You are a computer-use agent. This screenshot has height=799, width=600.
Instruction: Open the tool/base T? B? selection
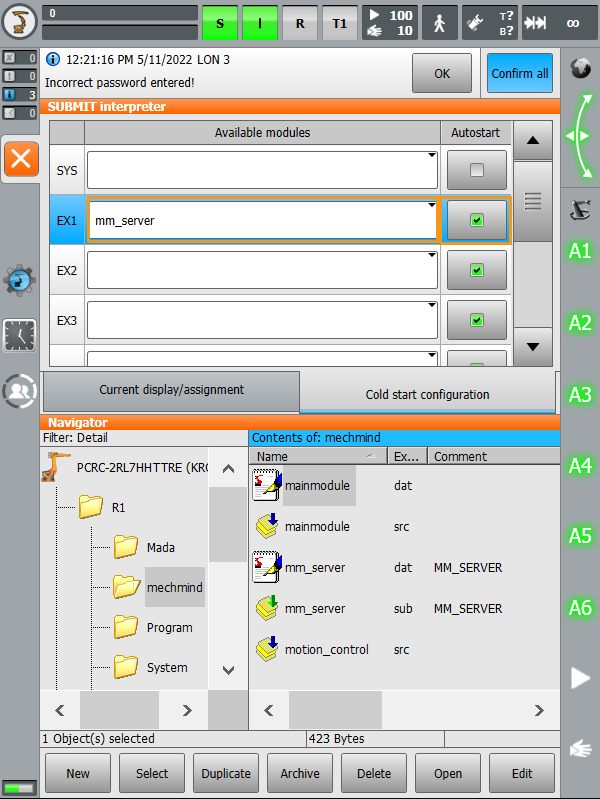[x=489, y=23]
